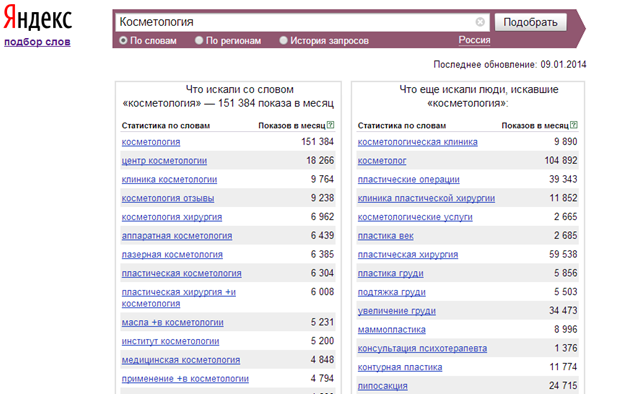Open the 'медицинская косметология' link
Screen dimensions: 627x396
click(181, 360)
